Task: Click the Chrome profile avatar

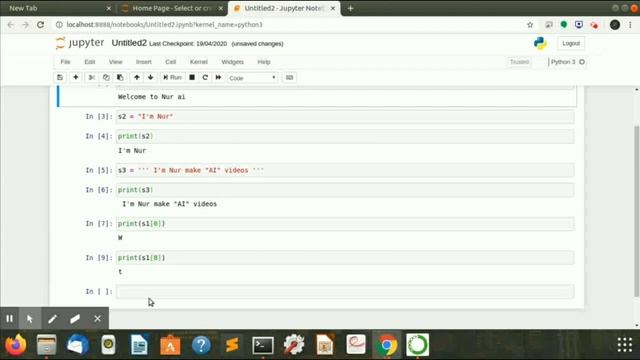Action: pyautogui.click(x=615, y=25)
